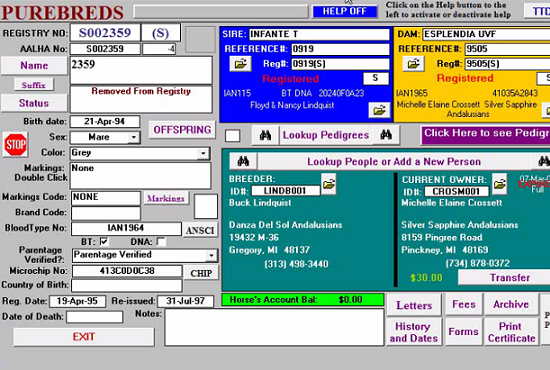Open the sire owner folder icon near Floyd & Nancy Lindquist
The height and width of the screenshot is (370, 550).
click(x=379, y=110)
